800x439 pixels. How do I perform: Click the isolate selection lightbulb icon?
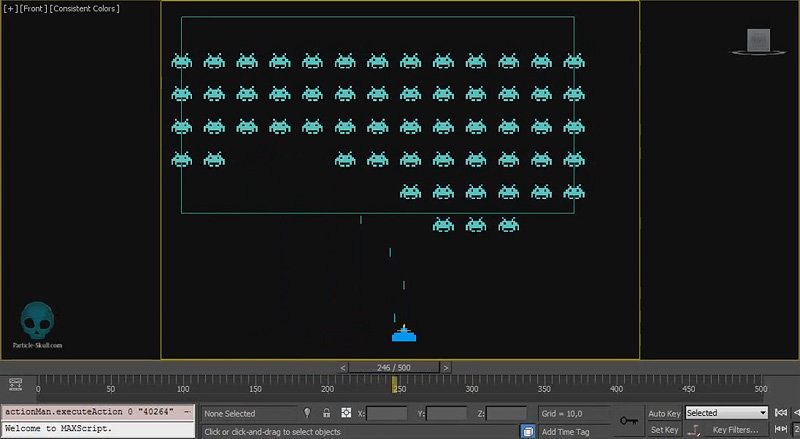tap(307, 413)
